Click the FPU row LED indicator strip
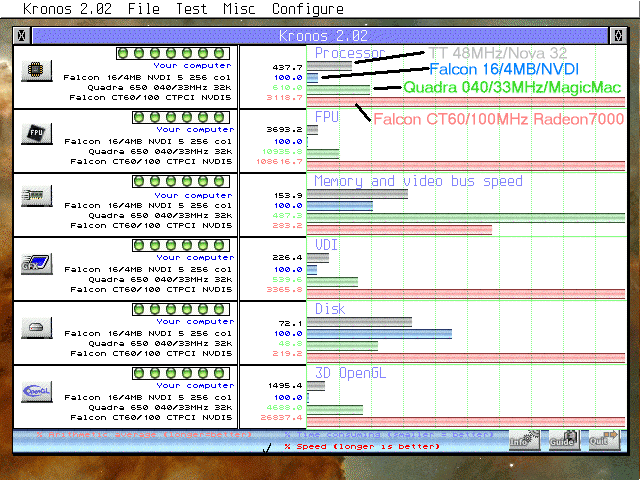This screenshot has width=640, height=480. click(181, 118)
